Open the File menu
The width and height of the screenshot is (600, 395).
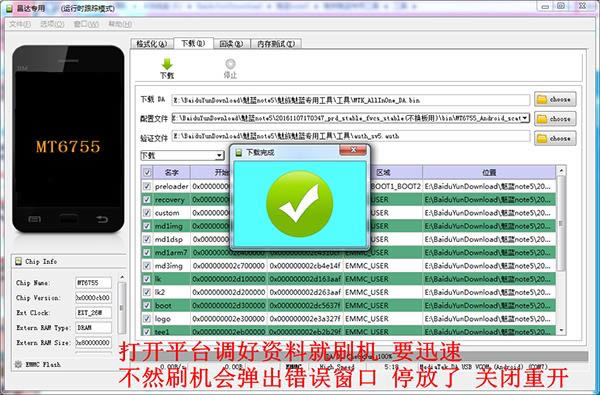(20, 24)
